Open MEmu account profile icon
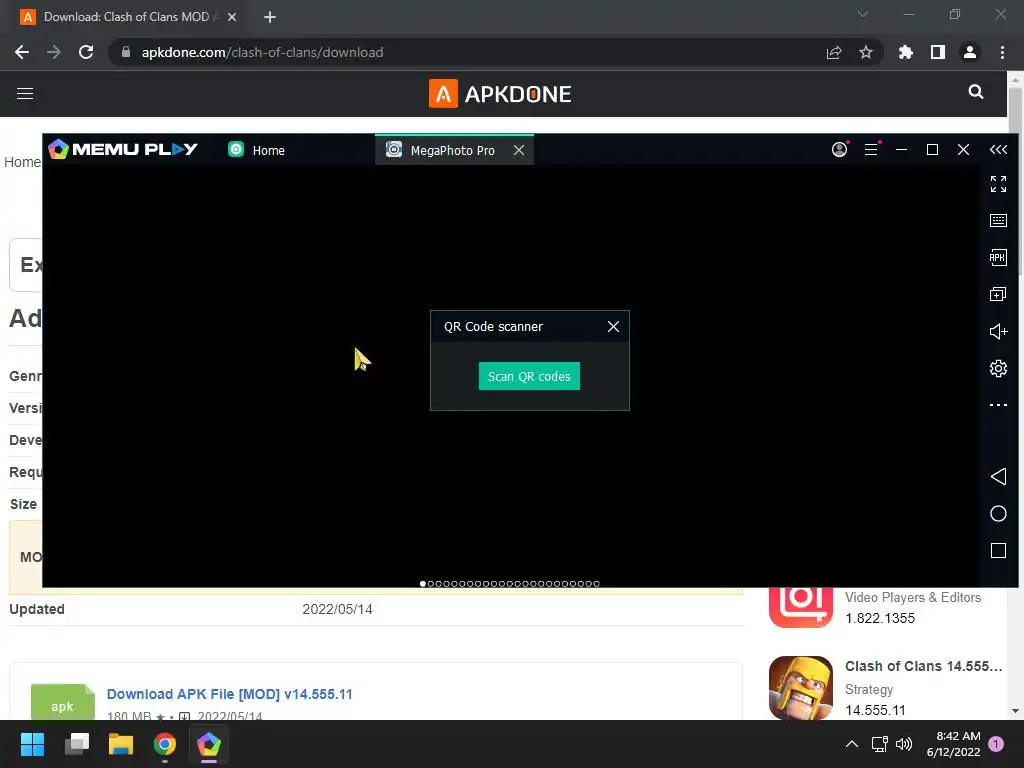Screen dimensions: 1024x768 pos(839,150)
